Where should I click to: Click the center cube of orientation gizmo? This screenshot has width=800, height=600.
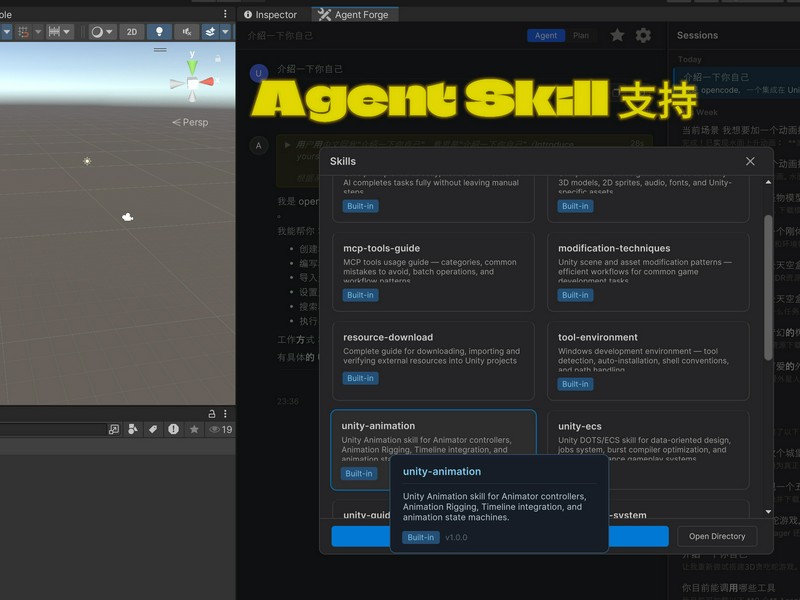tap(192, 83)
